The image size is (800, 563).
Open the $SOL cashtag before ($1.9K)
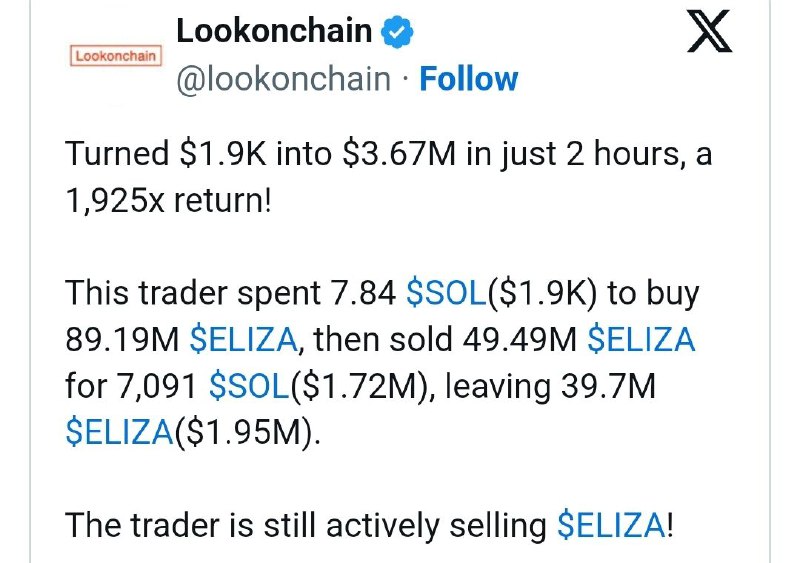pos(446,293)
